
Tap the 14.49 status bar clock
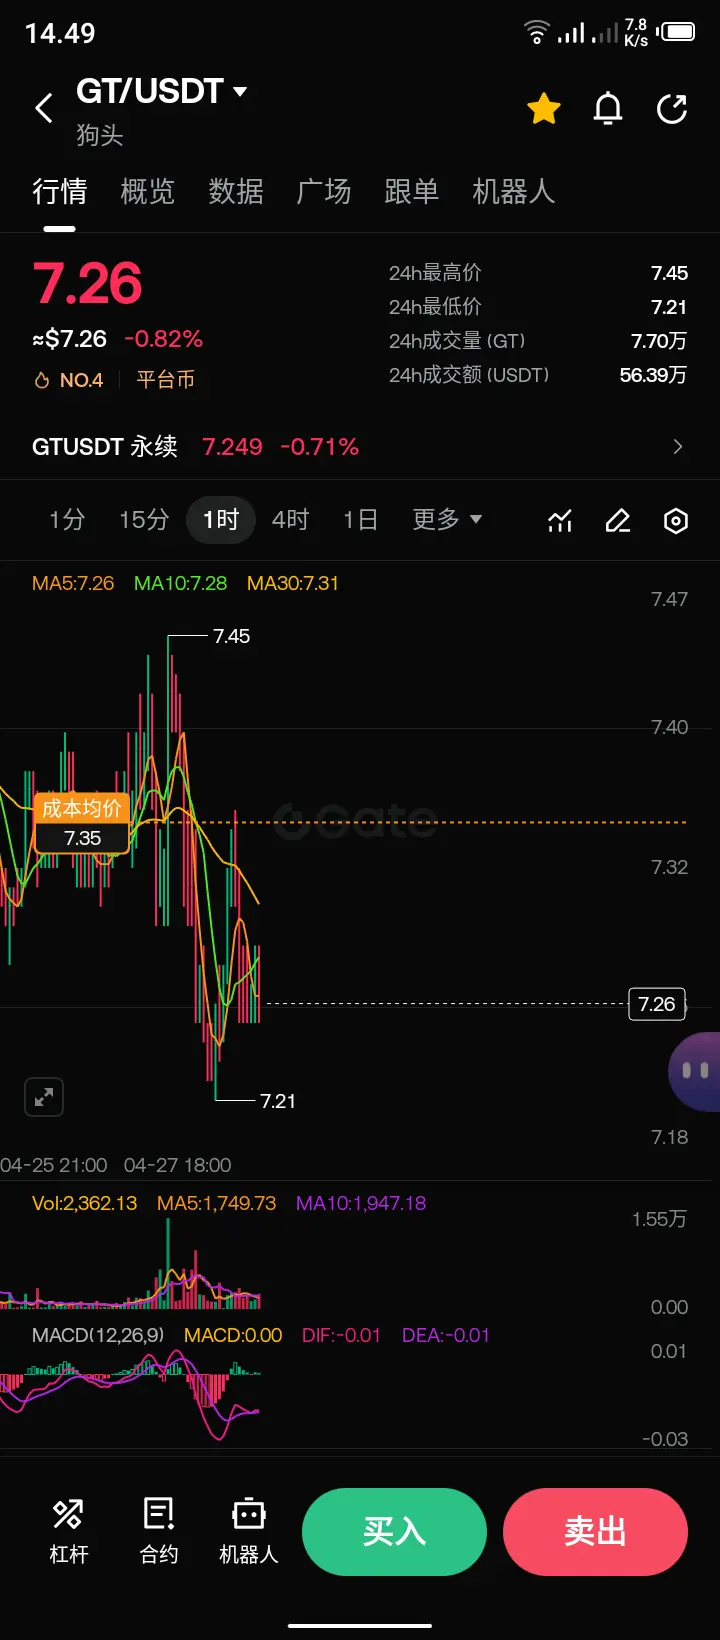pos(60,33)
